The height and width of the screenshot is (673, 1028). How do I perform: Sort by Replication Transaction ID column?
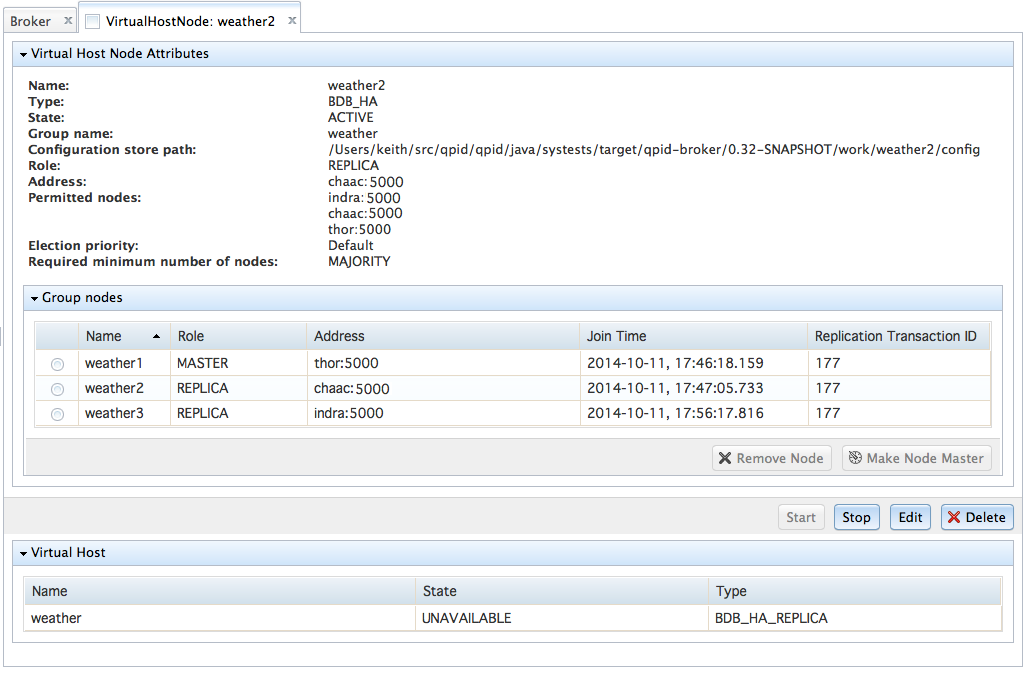tap(895, 336)
